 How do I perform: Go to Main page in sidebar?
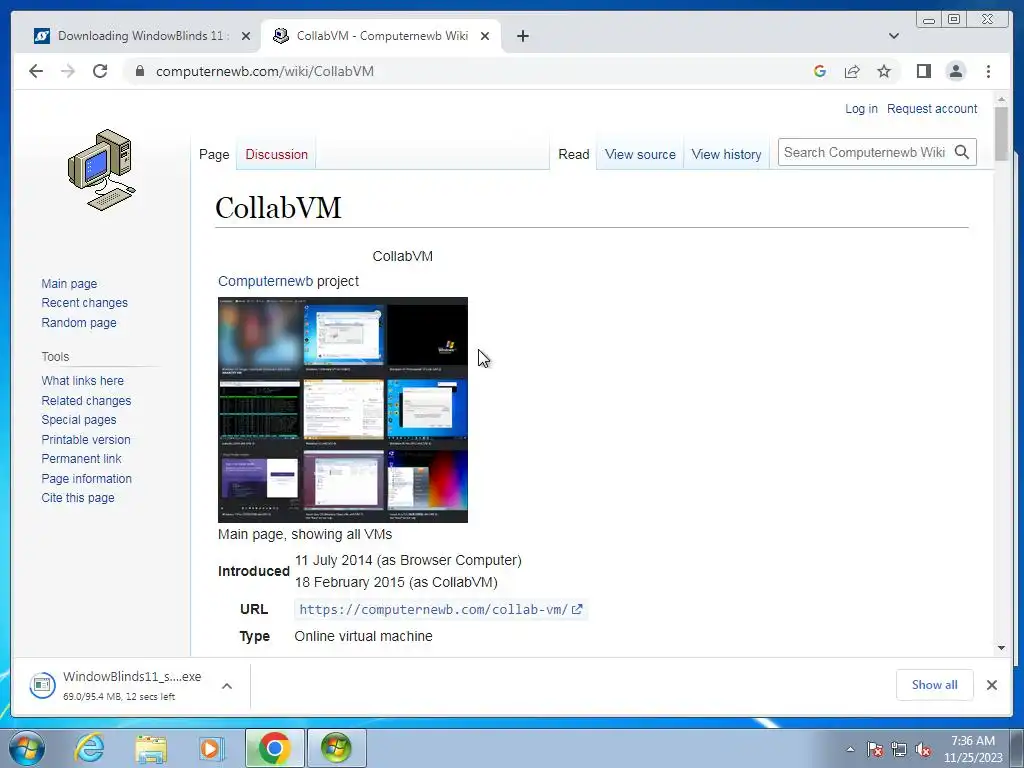(69, 283)
